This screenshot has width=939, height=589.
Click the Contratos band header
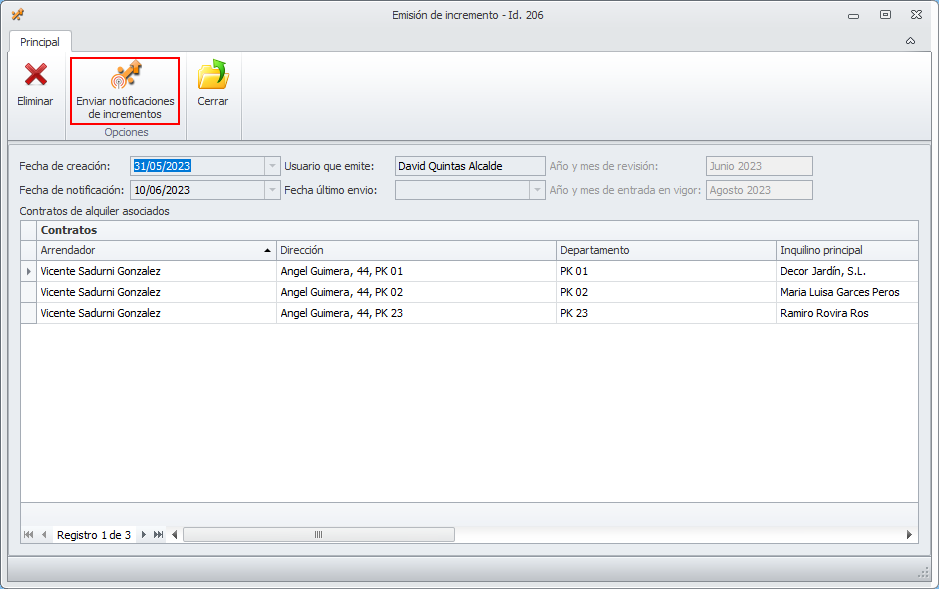pos(477,230)
